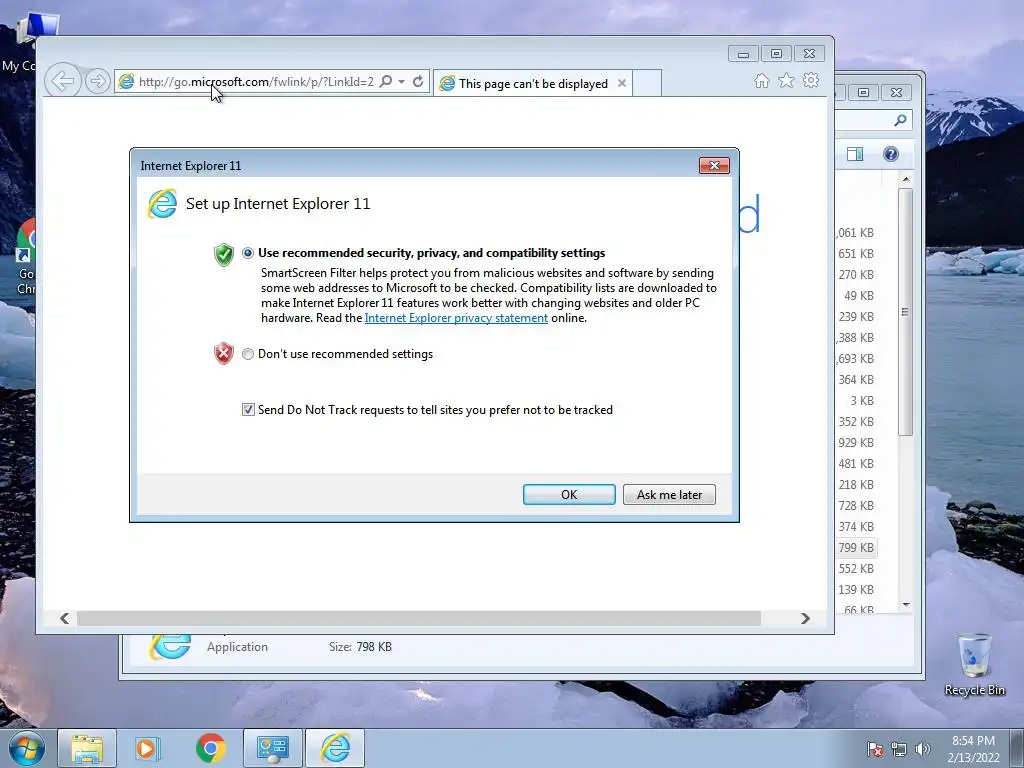Click the green shield recommended icon

coord(224,254)
